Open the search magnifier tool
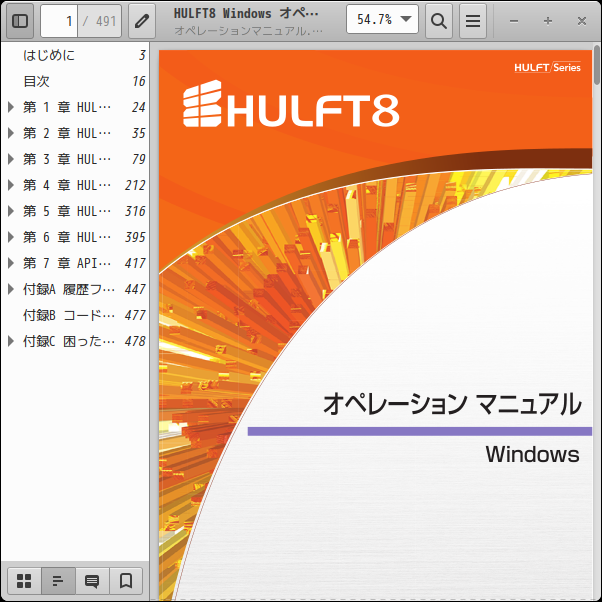Image resolution: width=602 pixels, height=602 pixels. (438, 21)
